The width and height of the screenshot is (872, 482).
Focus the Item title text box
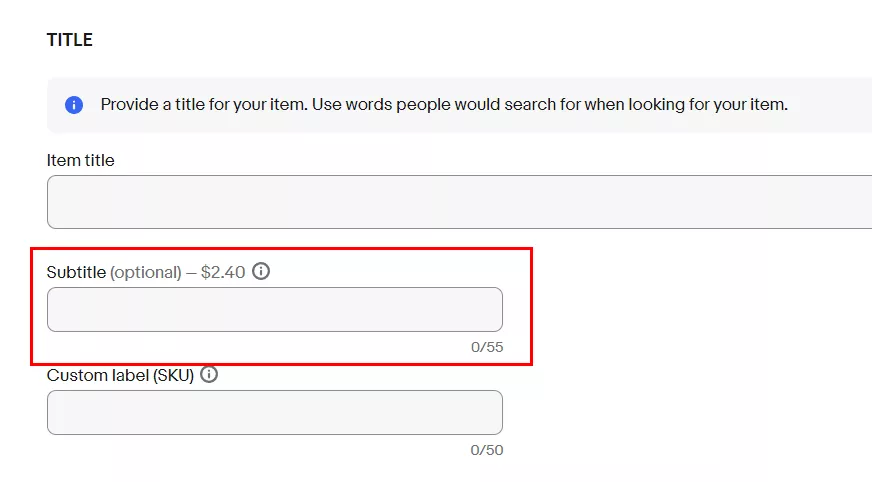point(459,202)
